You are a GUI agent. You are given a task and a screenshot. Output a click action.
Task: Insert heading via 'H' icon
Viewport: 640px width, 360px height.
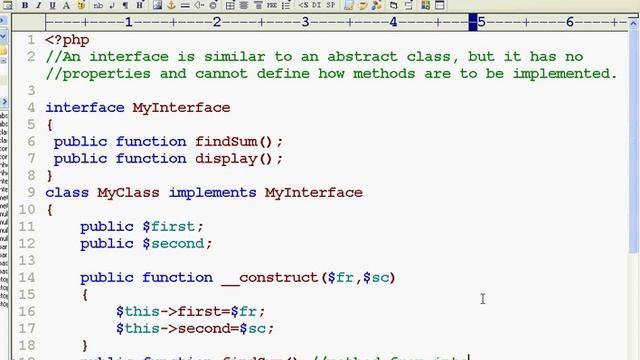(x=140, y=5)
